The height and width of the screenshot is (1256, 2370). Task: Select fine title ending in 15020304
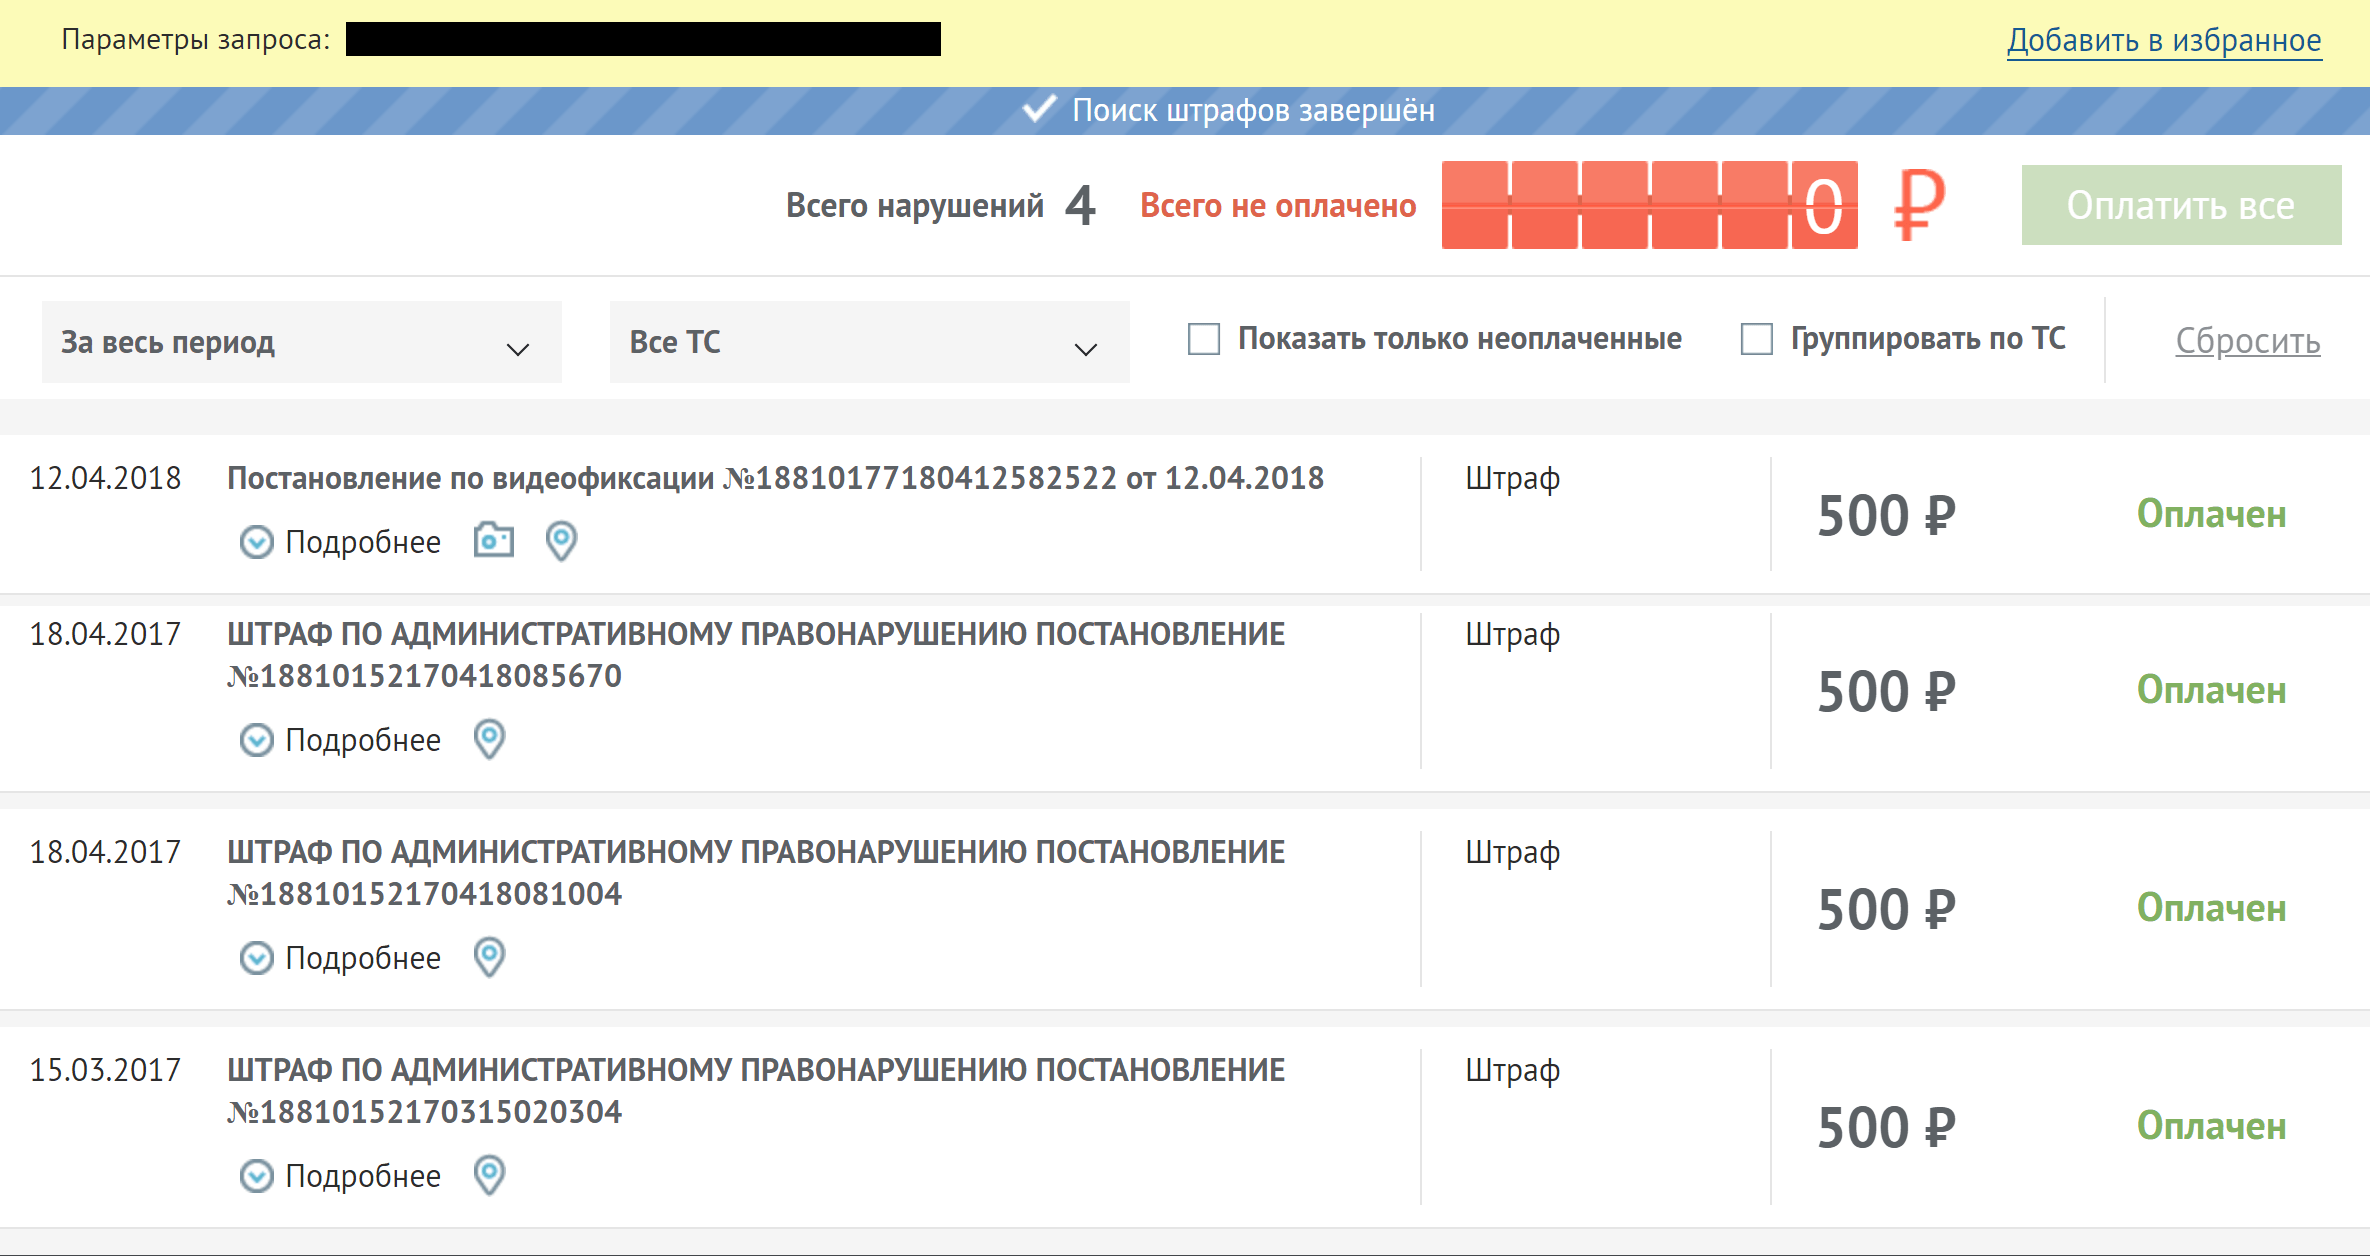click(x=755, y=1091)
